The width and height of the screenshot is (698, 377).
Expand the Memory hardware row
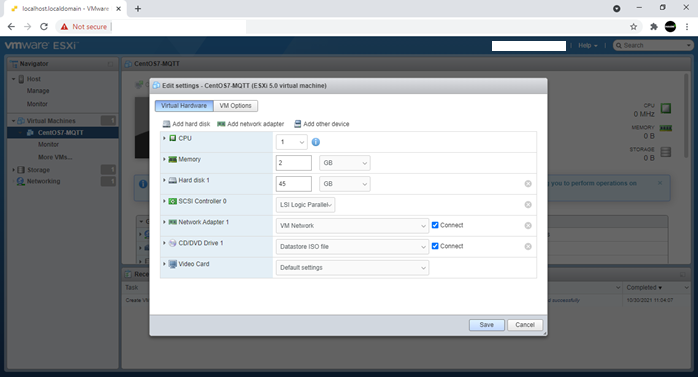click(164, 159)
